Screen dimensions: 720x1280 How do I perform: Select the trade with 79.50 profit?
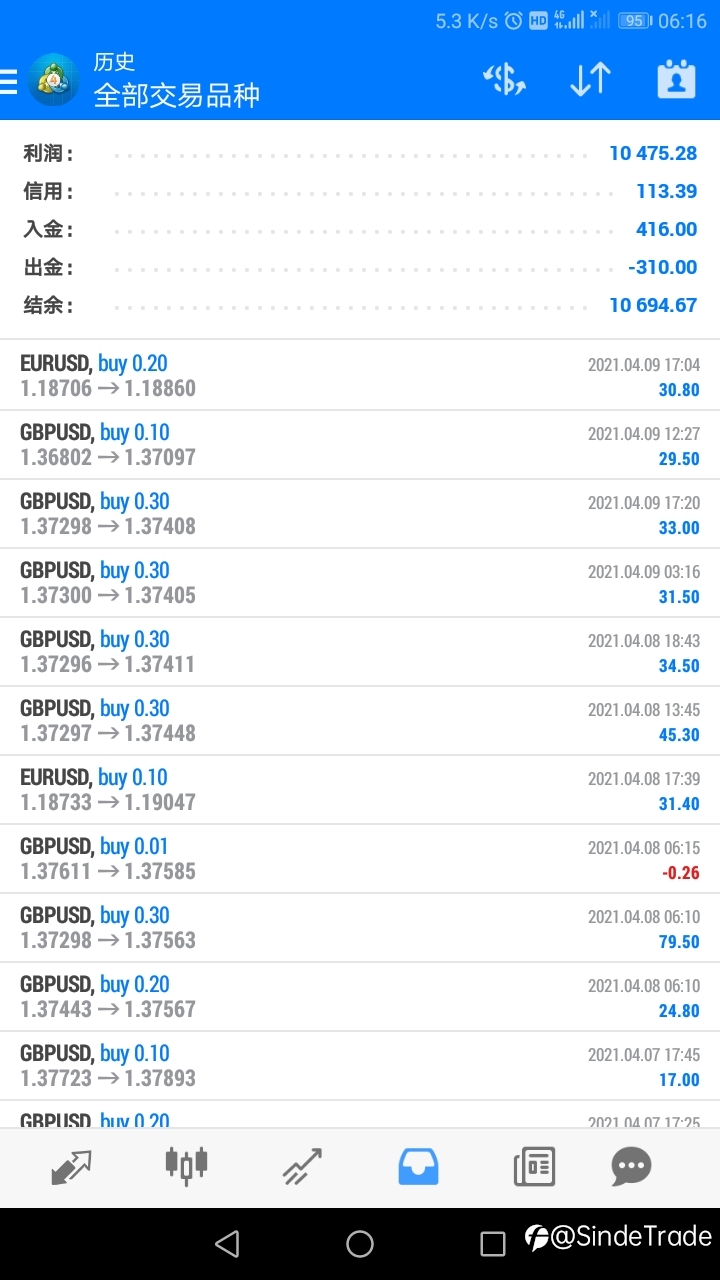coord(360,928)
